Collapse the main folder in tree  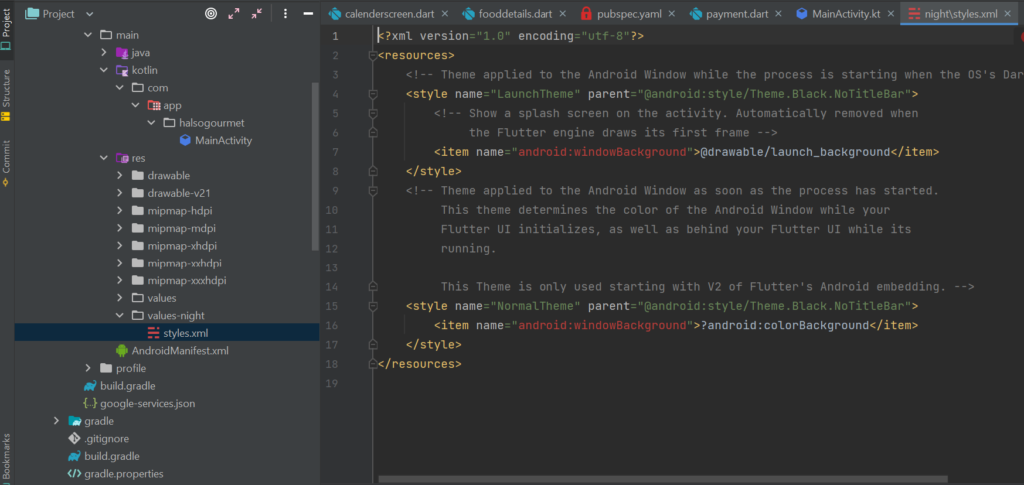[88, 35]
